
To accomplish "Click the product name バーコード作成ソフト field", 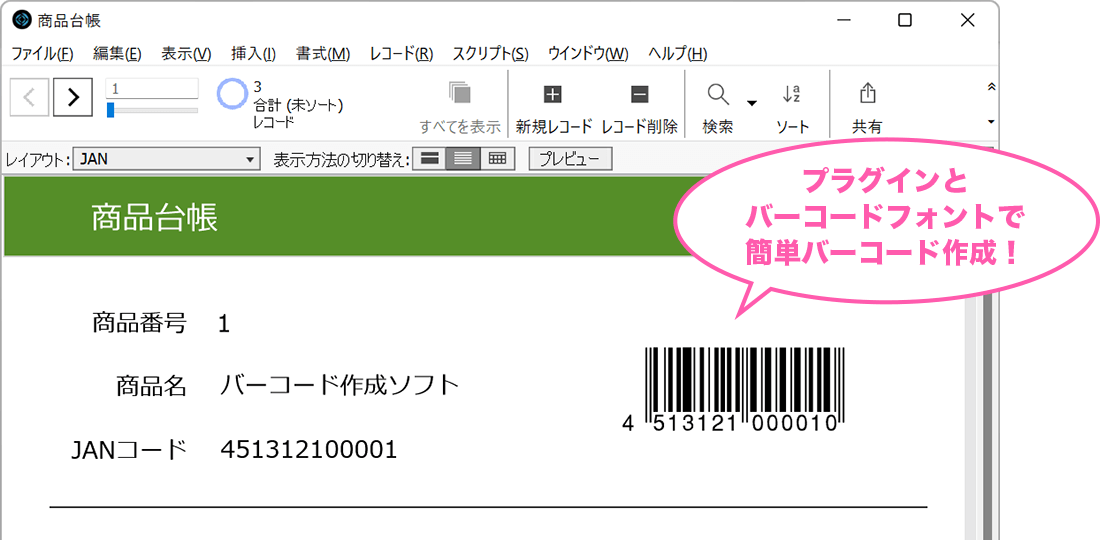I will (340, 385).
